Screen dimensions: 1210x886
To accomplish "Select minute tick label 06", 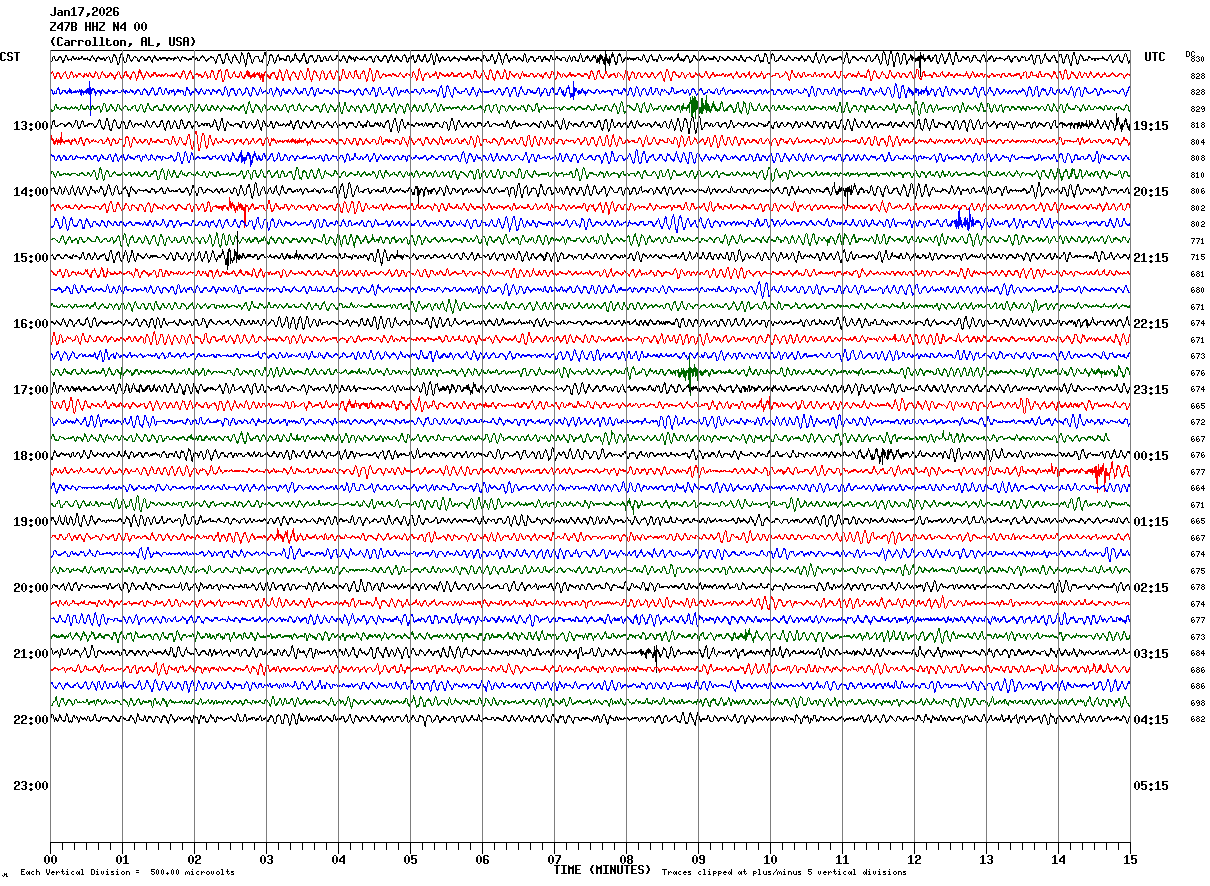I will coord(482,859).
